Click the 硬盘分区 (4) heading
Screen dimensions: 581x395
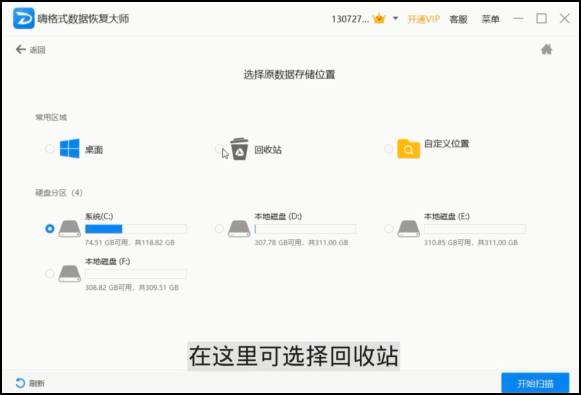point(59,193)
